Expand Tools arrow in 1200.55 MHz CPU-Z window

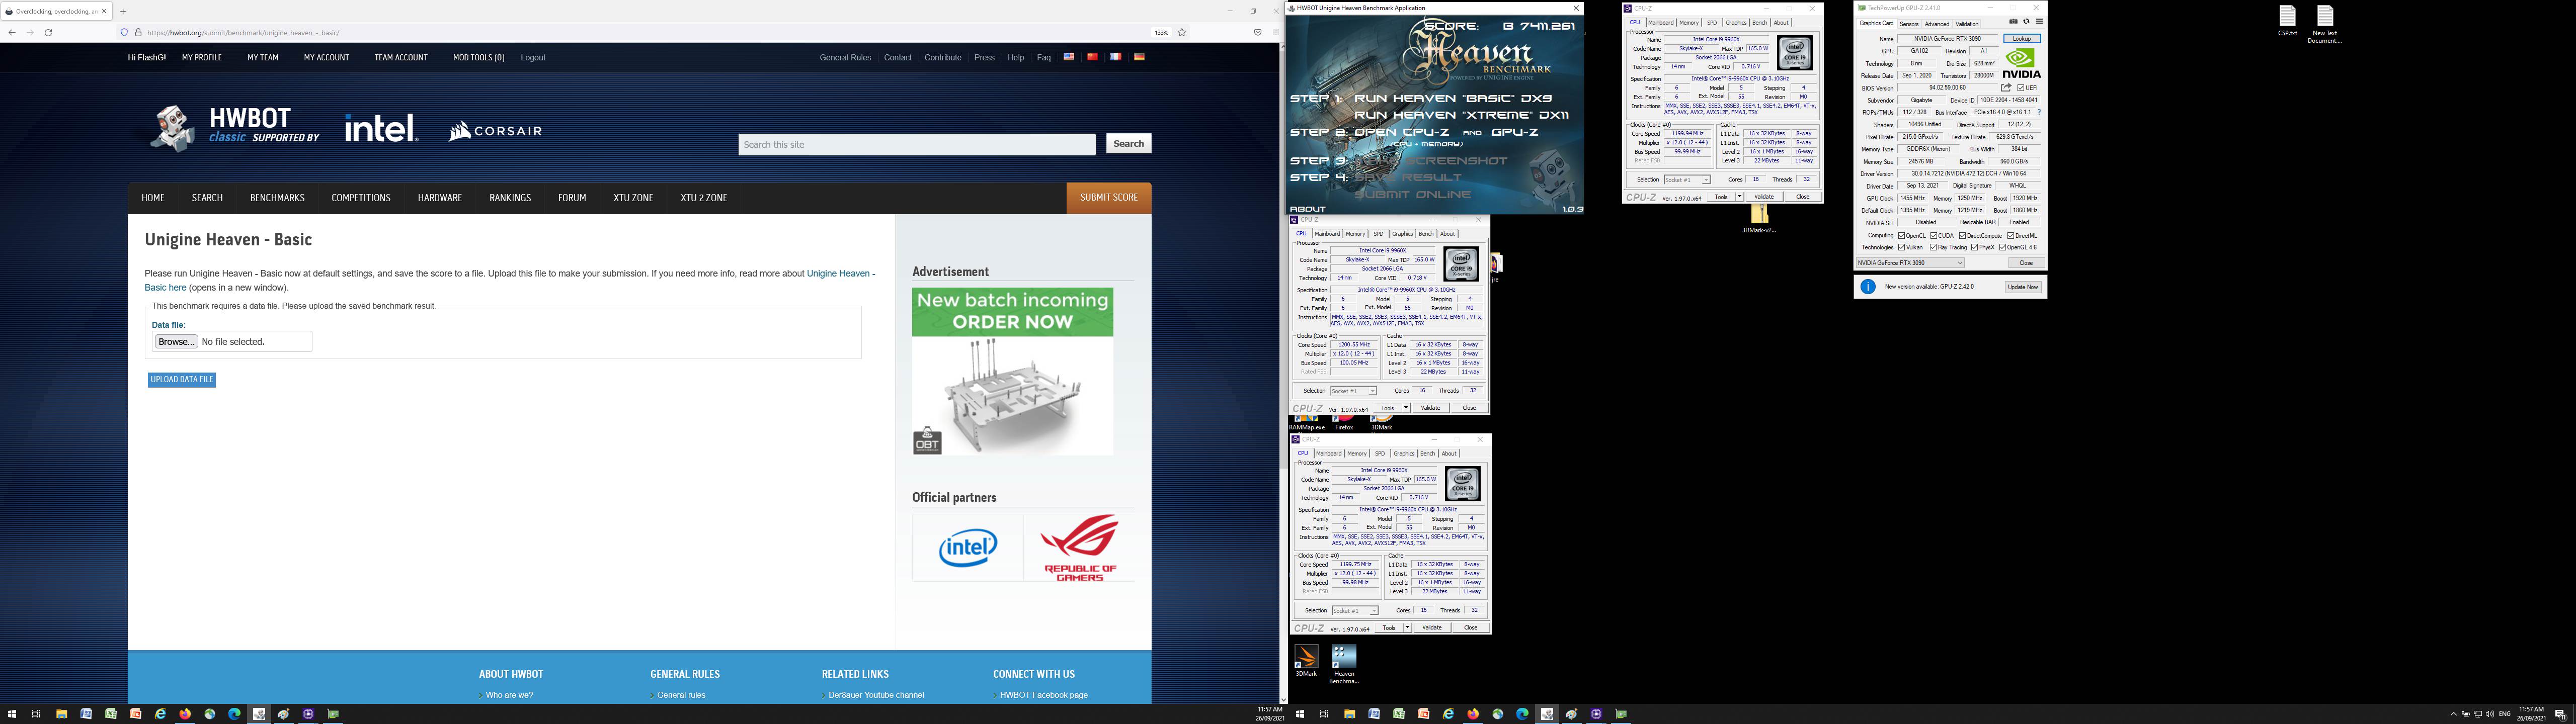click(x=1406, y=408)
